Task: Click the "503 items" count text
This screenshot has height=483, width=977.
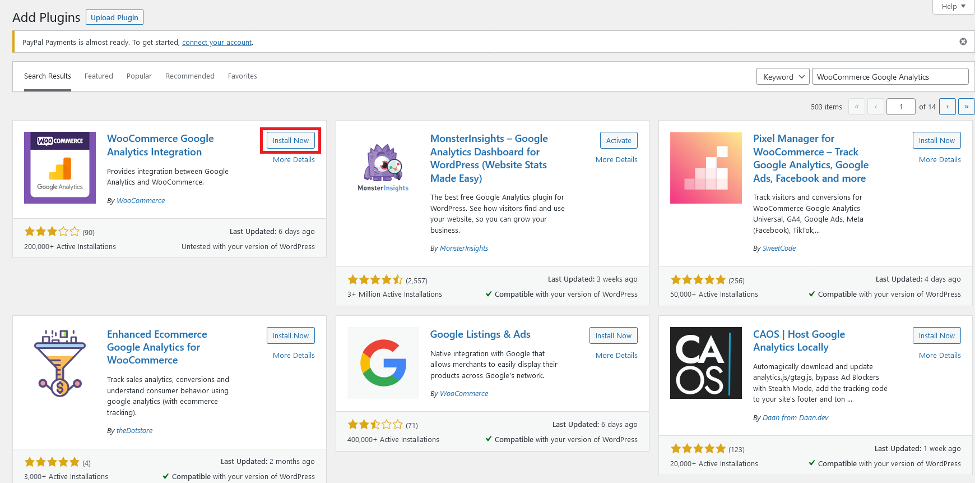Action: point(826,107)
